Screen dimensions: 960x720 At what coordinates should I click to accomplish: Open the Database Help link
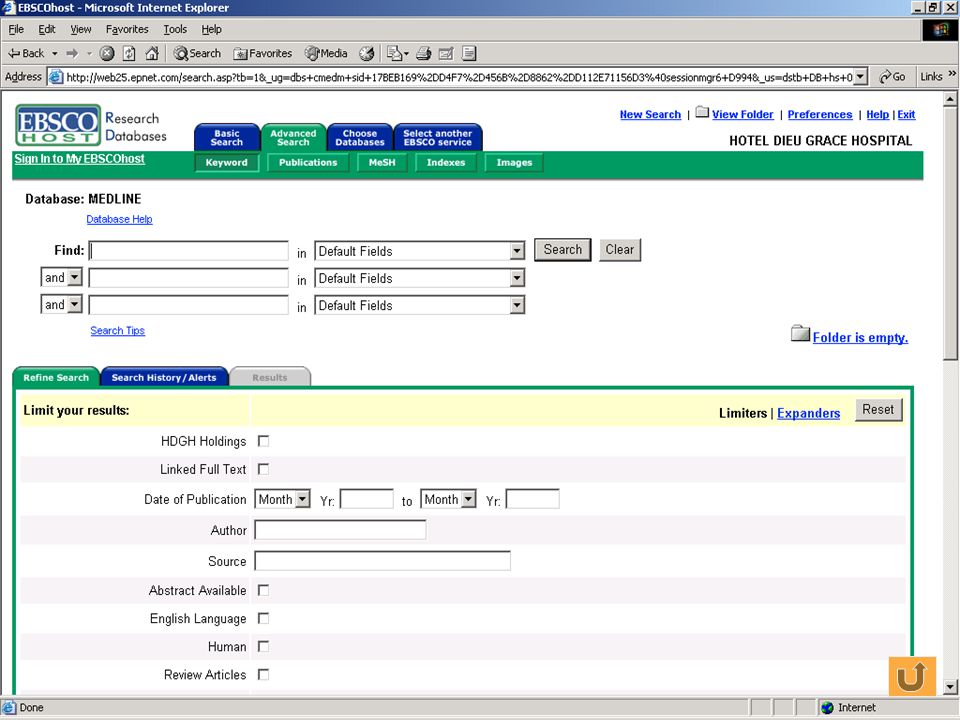(119, 219)
